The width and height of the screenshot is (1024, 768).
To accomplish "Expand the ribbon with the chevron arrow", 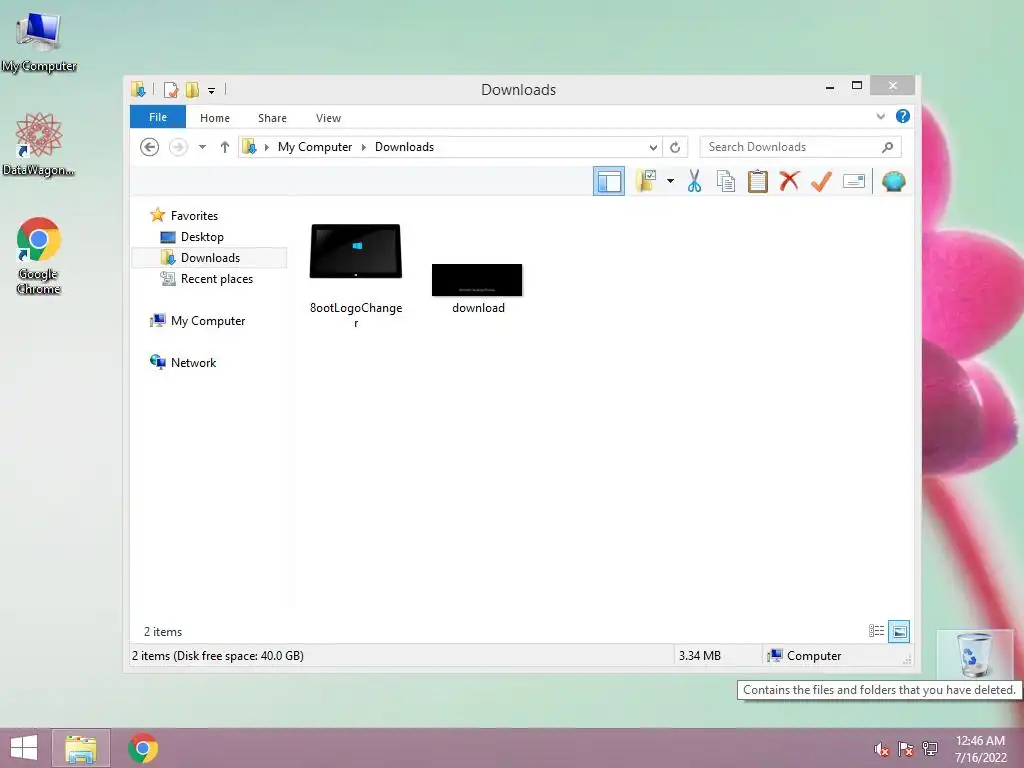I will (x=880, y=116).
